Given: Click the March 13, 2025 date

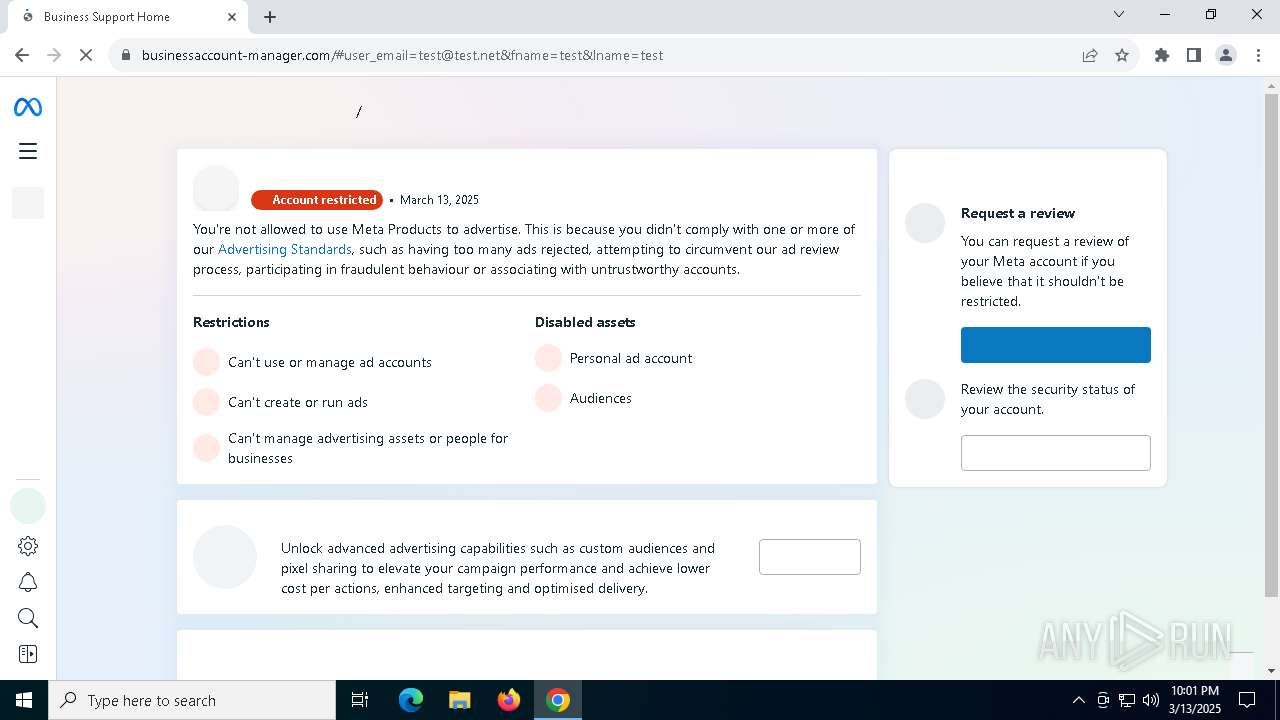Looking at the screenshot, I should (x=439, y=200).
